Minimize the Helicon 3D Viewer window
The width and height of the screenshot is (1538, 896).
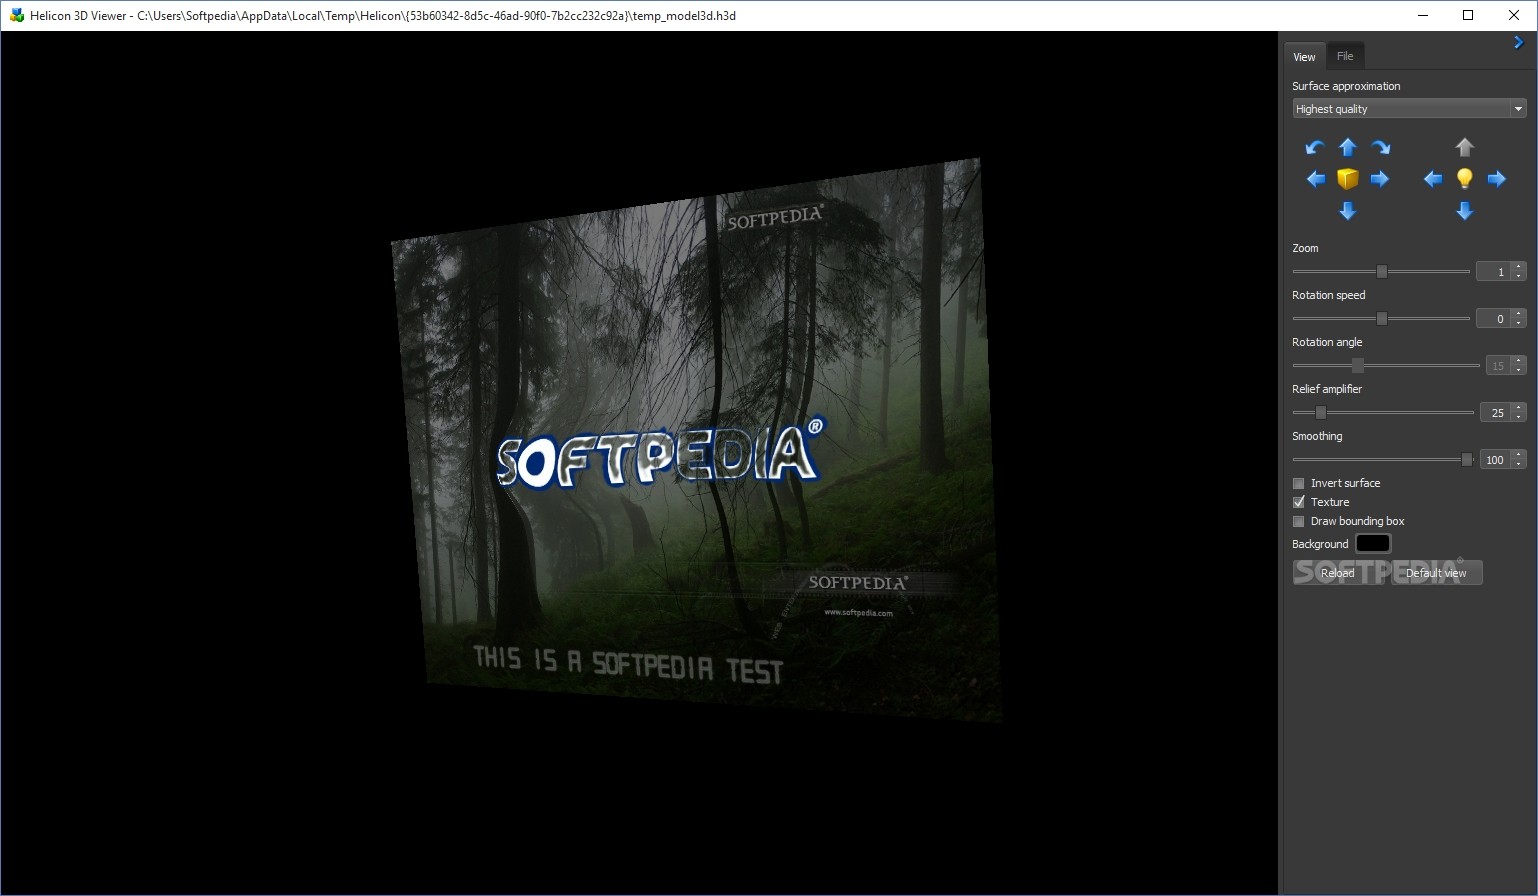(x=1422, y=15)
